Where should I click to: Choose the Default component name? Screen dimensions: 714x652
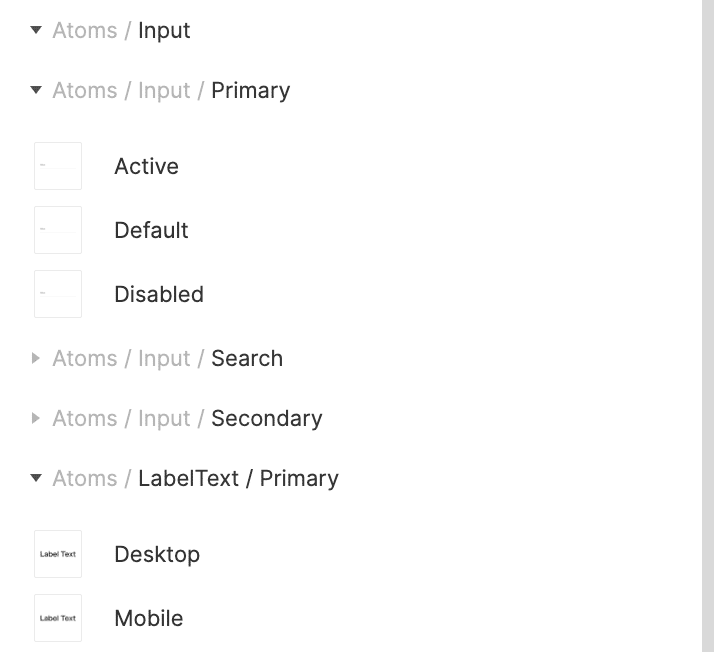pyautogui.click(x=151, y=230)
